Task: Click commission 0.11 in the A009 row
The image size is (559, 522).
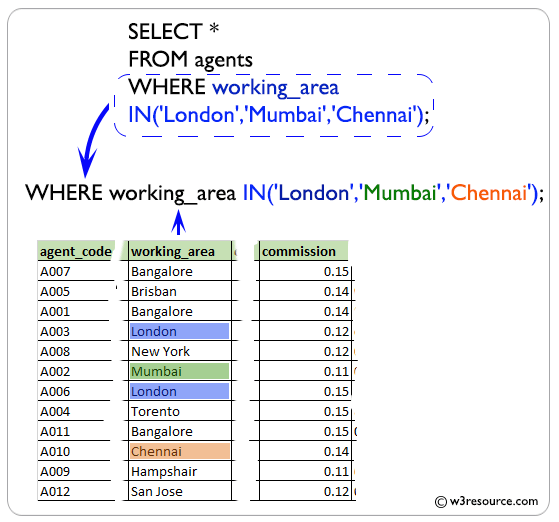Action: point(305,471)
